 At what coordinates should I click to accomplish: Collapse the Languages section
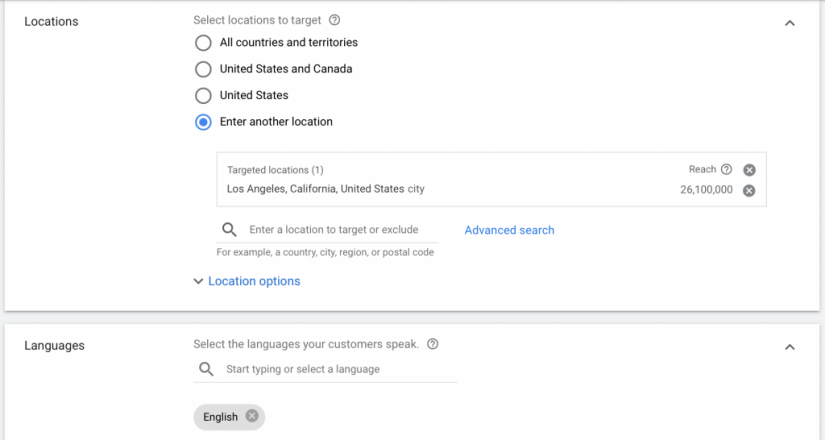[789, 347]
